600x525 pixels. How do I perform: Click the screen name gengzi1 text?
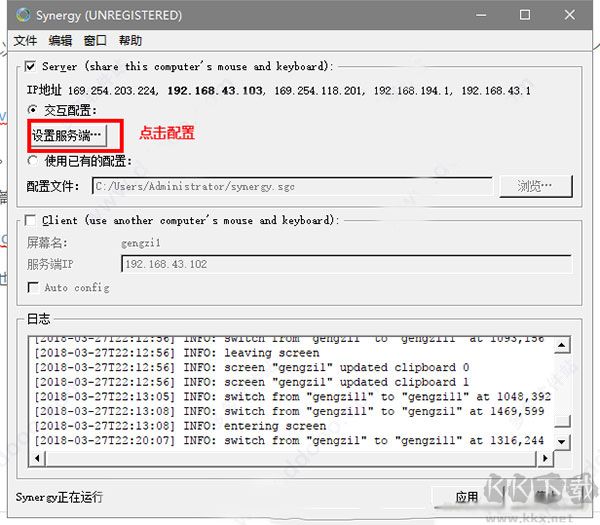(141, 243)
